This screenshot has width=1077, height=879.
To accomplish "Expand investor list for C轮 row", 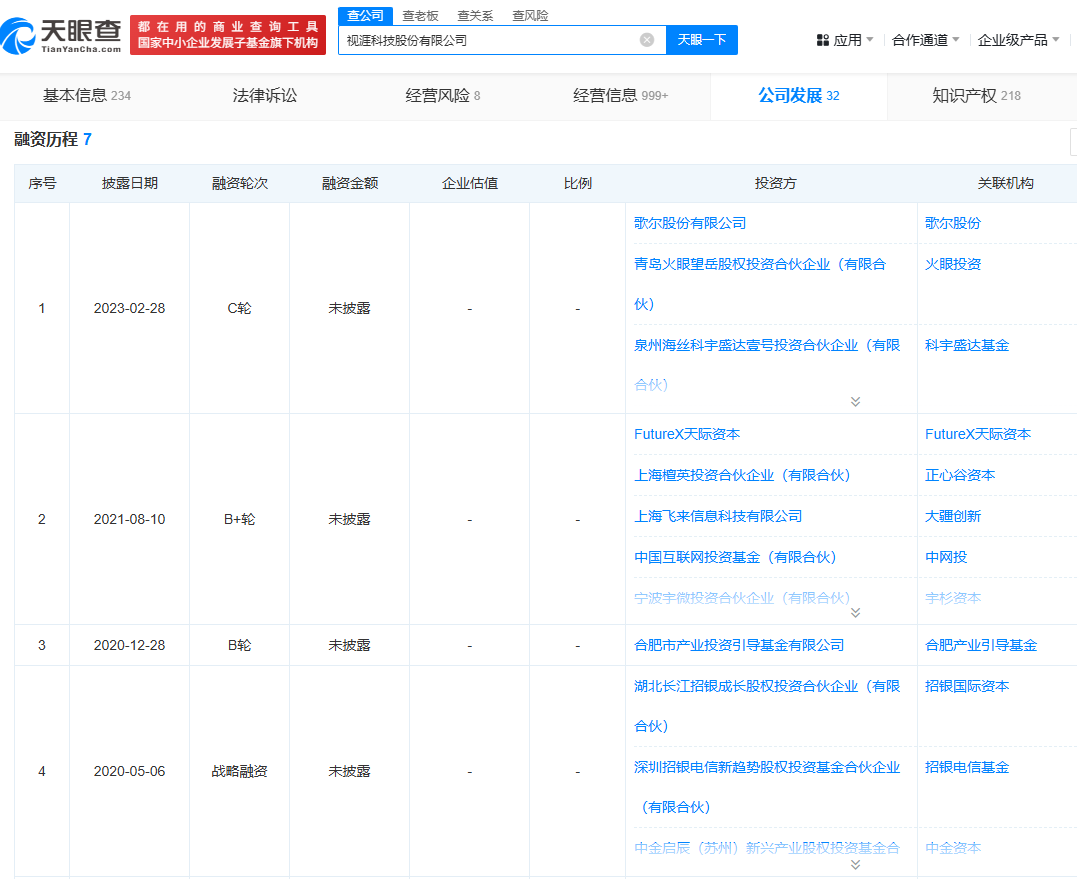I will point(855,401).
